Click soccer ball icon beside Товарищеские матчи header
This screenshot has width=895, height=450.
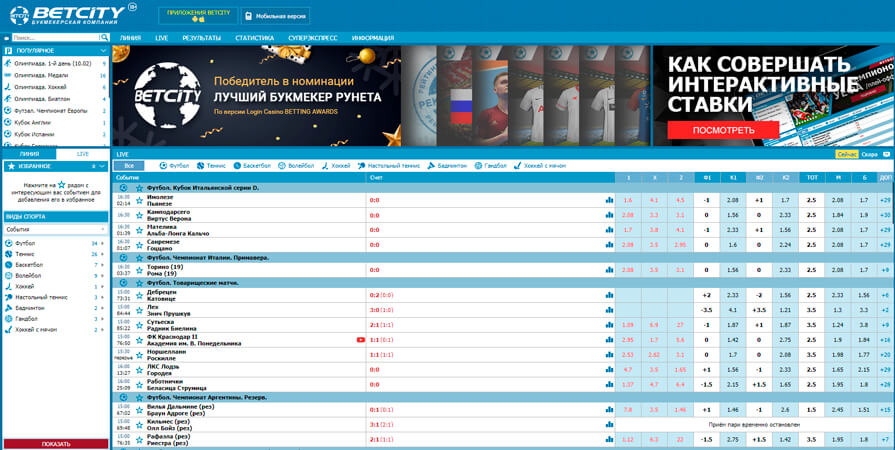click(x=123, y=283)
